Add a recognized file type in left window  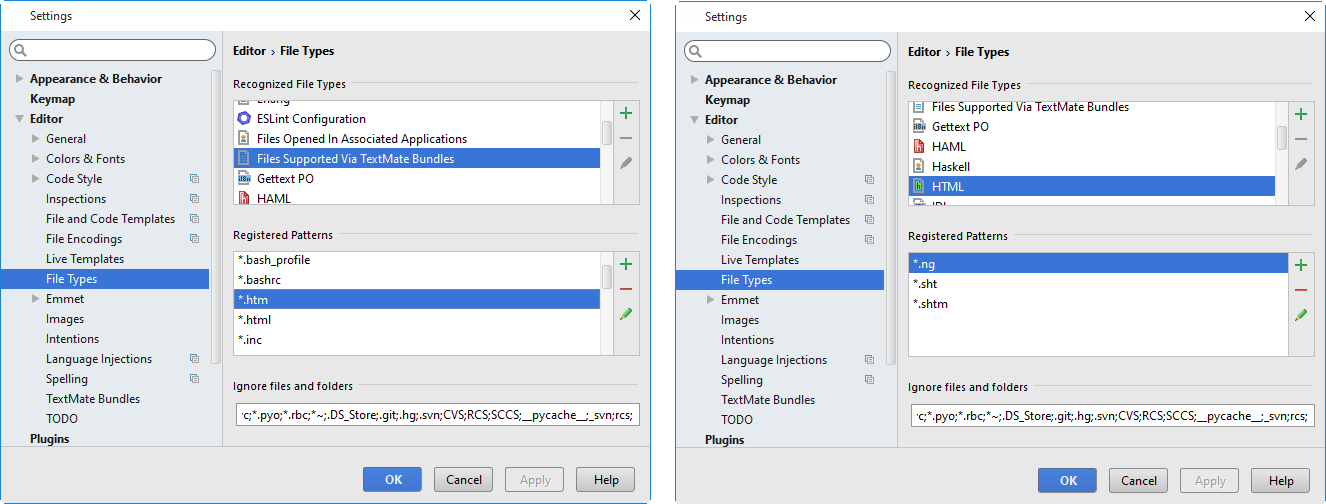626,113
